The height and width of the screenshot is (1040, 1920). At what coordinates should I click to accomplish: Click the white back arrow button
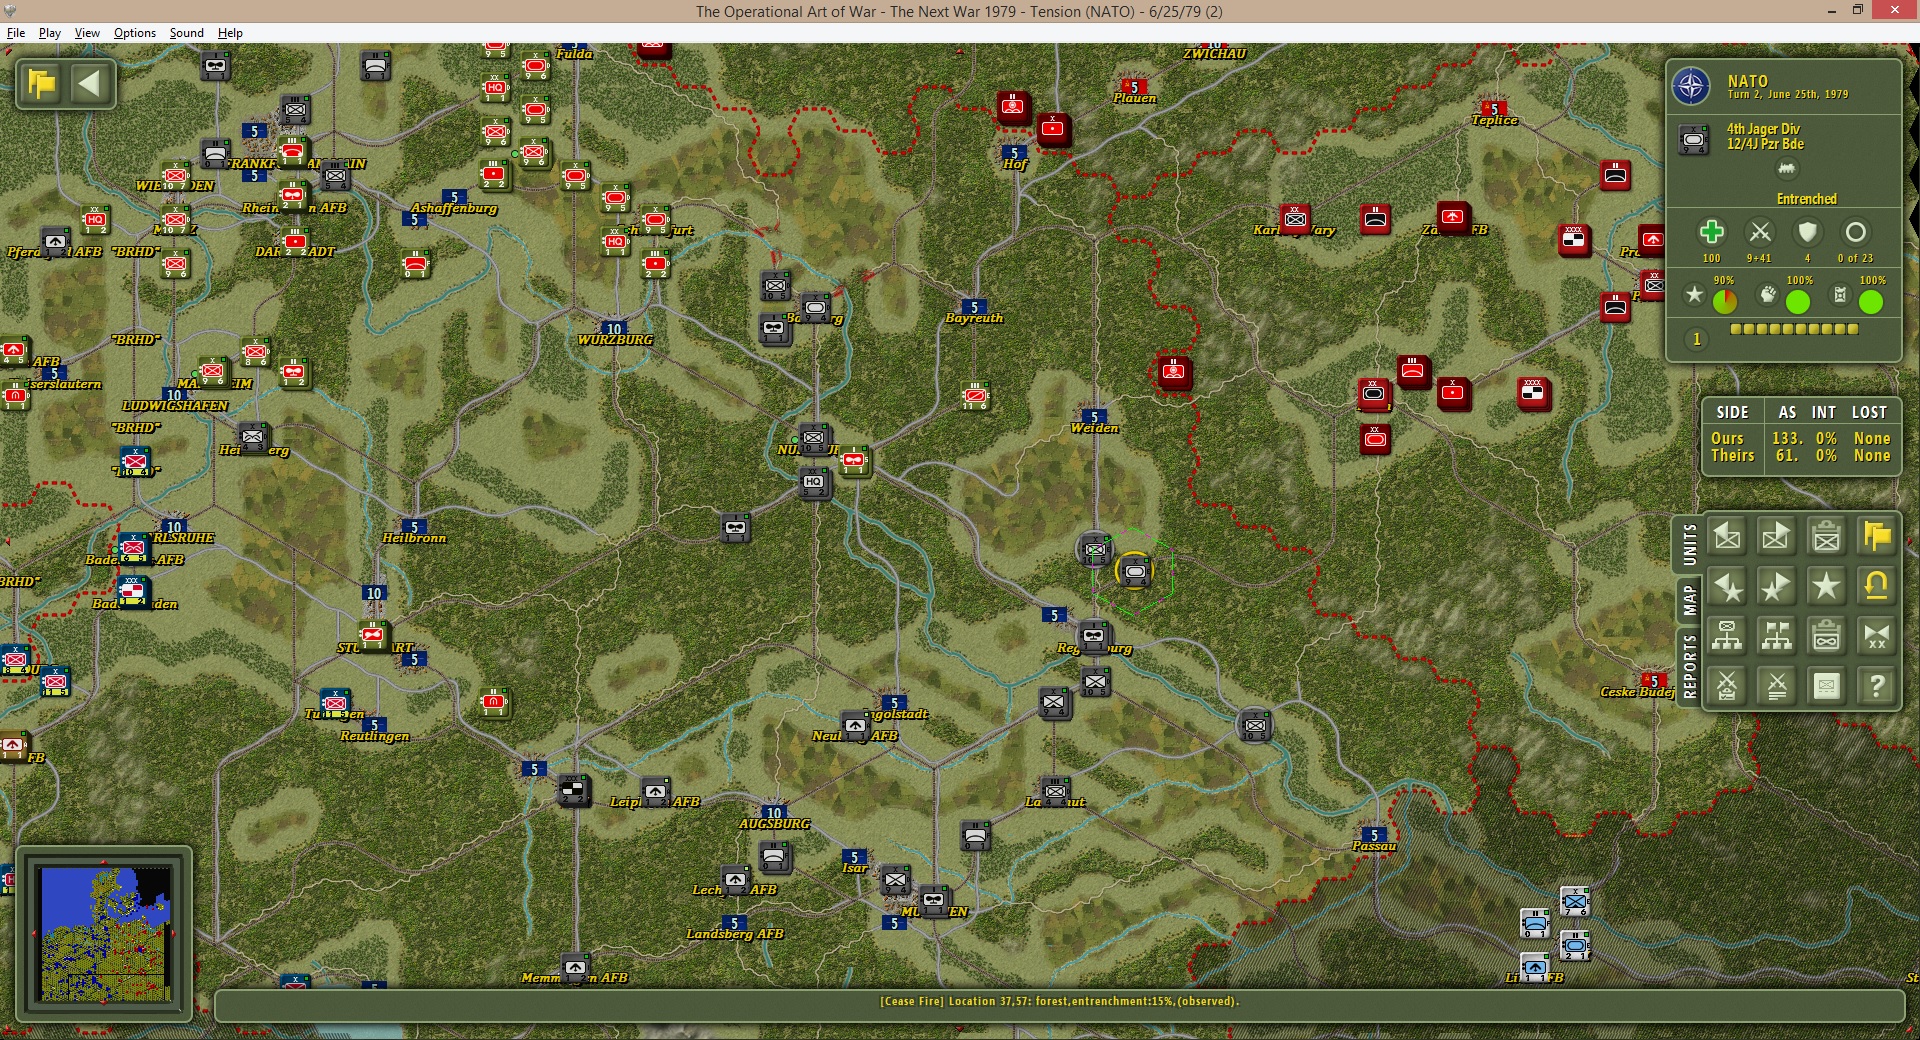(90, 83)
